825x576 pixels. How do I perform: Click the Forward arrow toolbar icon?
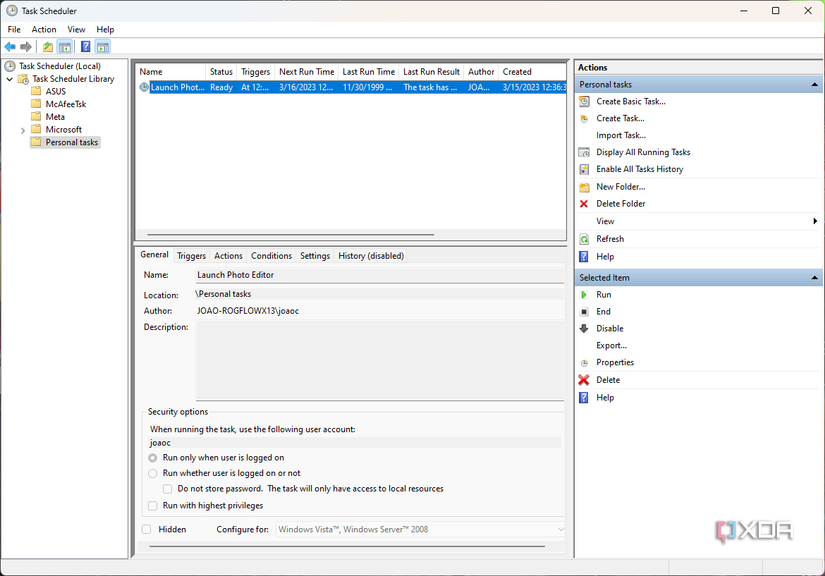26,47
